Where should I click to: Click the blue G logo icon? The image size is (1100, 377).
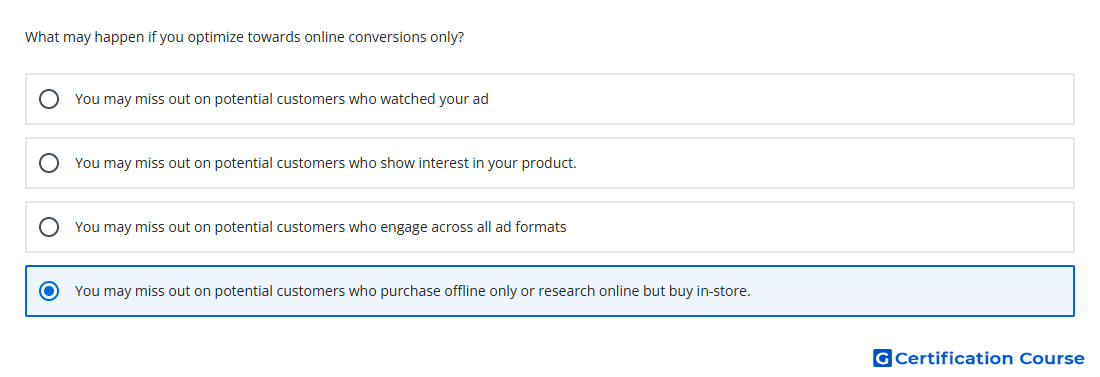point(882,358)
